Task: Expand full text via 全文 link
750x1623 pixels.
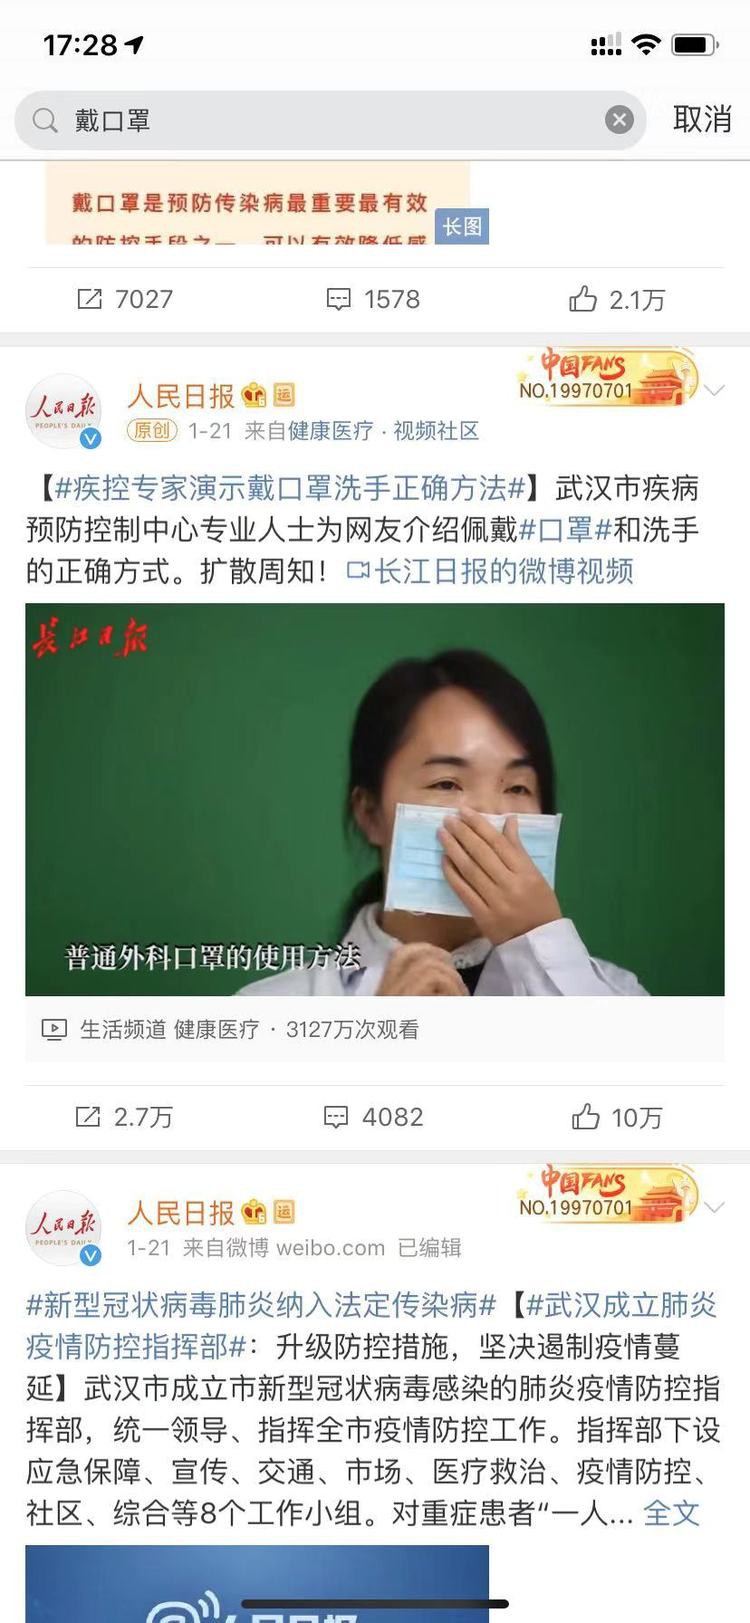Action: click(671, 1513)
